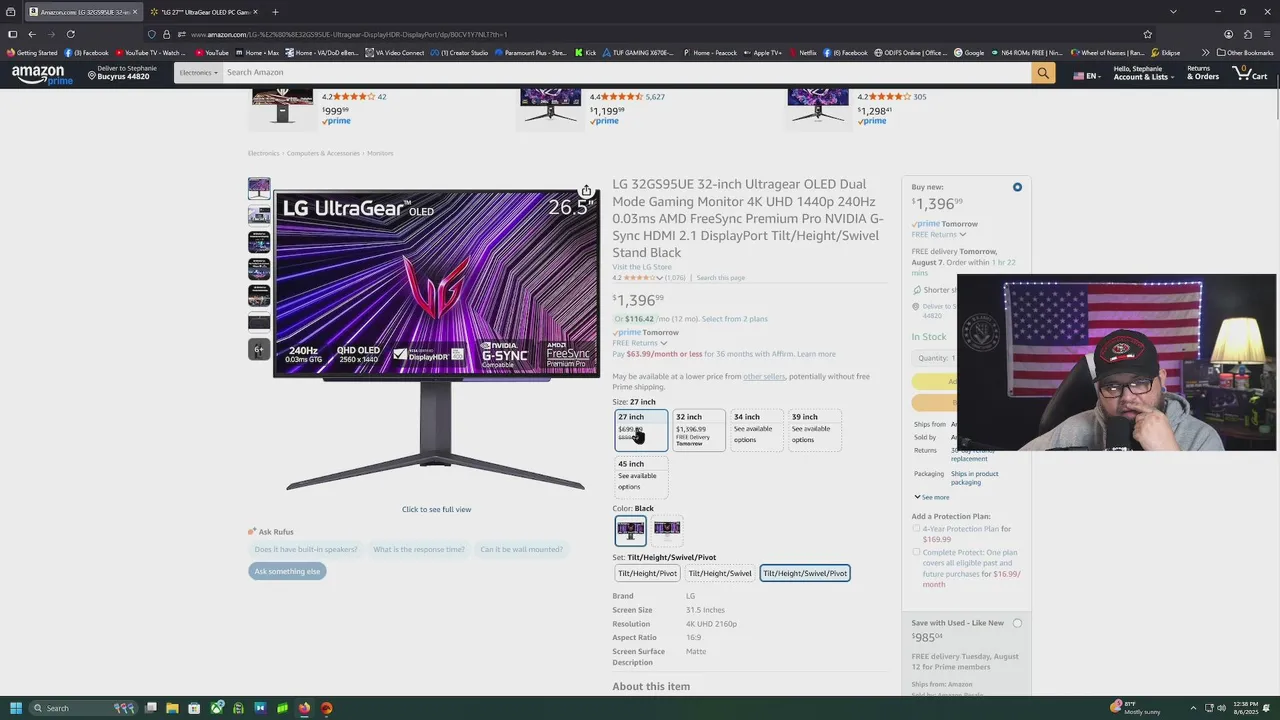Click the browser Back arrow
Screen dimensions: 1280x720
point(31,34)
